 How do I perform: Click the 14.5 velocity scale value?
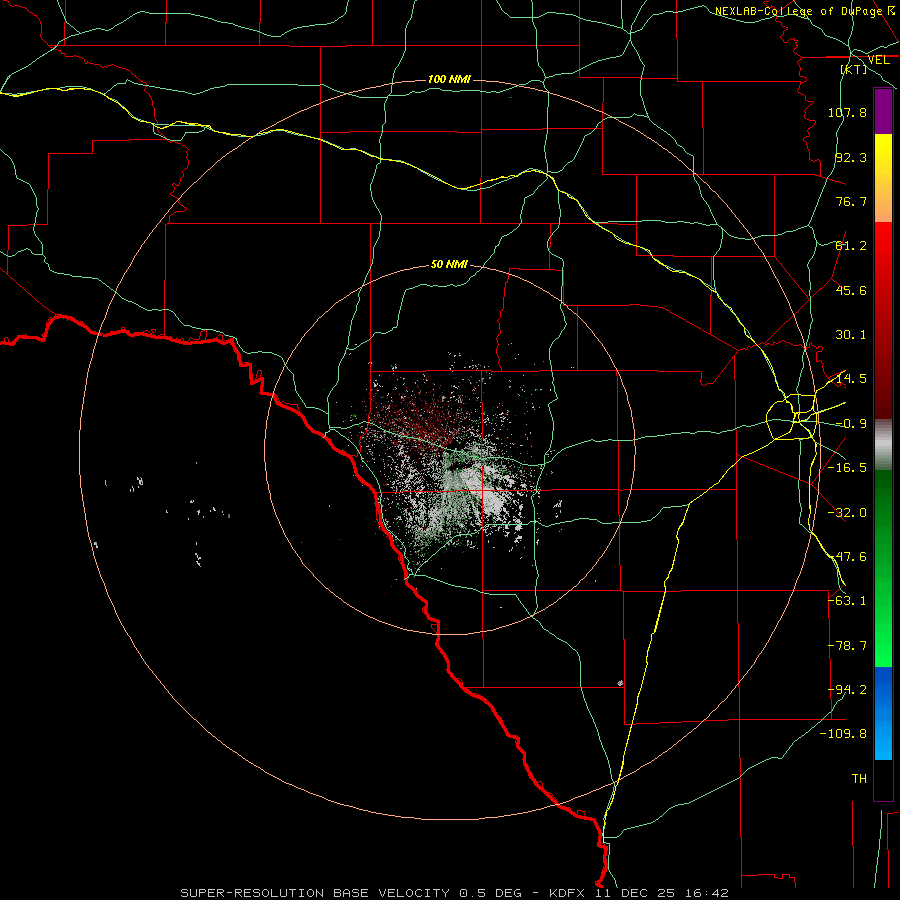851,379
